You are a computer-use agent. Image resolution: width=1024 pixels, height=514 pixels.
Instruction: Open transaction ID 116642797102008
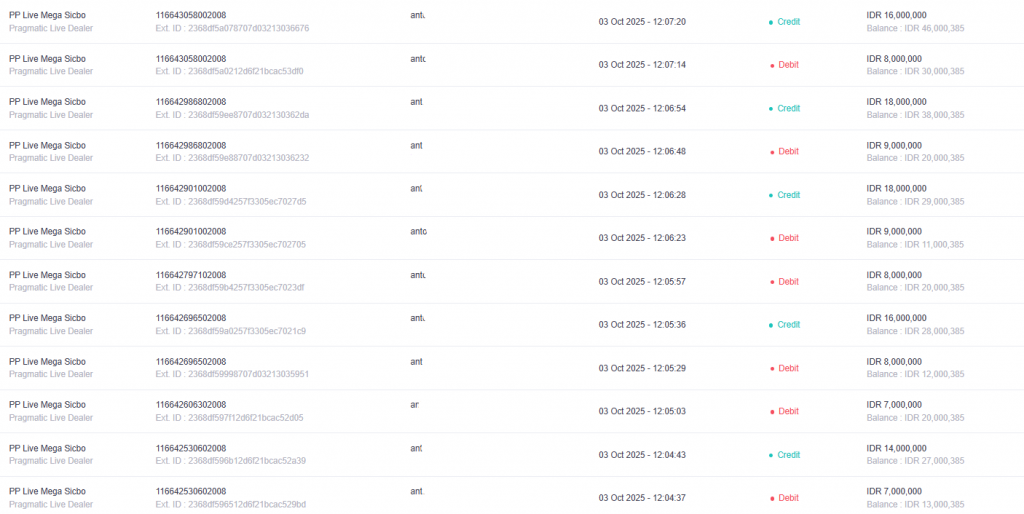click(191, 275)
